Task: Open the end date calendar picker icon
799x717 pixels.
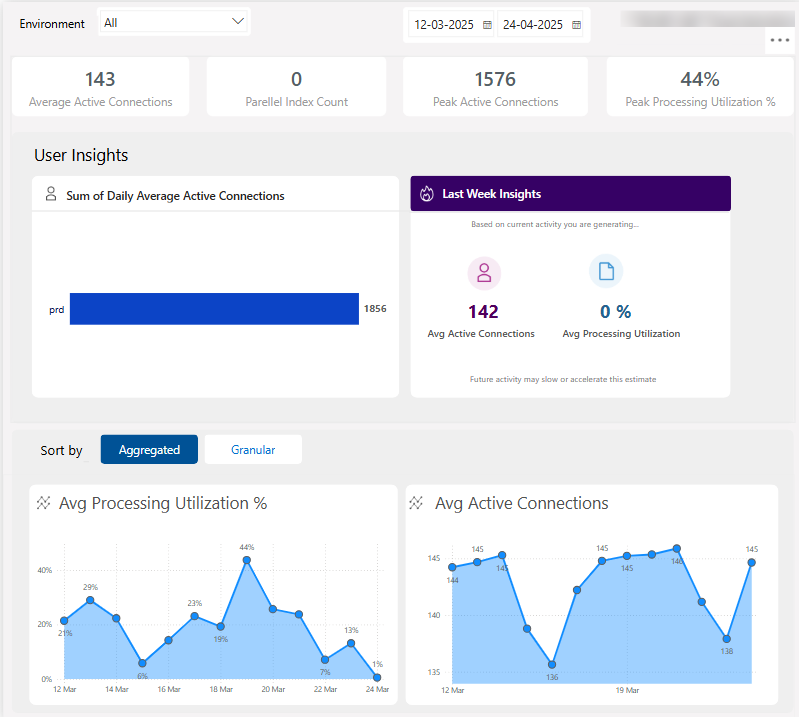Action: point(576,25)
